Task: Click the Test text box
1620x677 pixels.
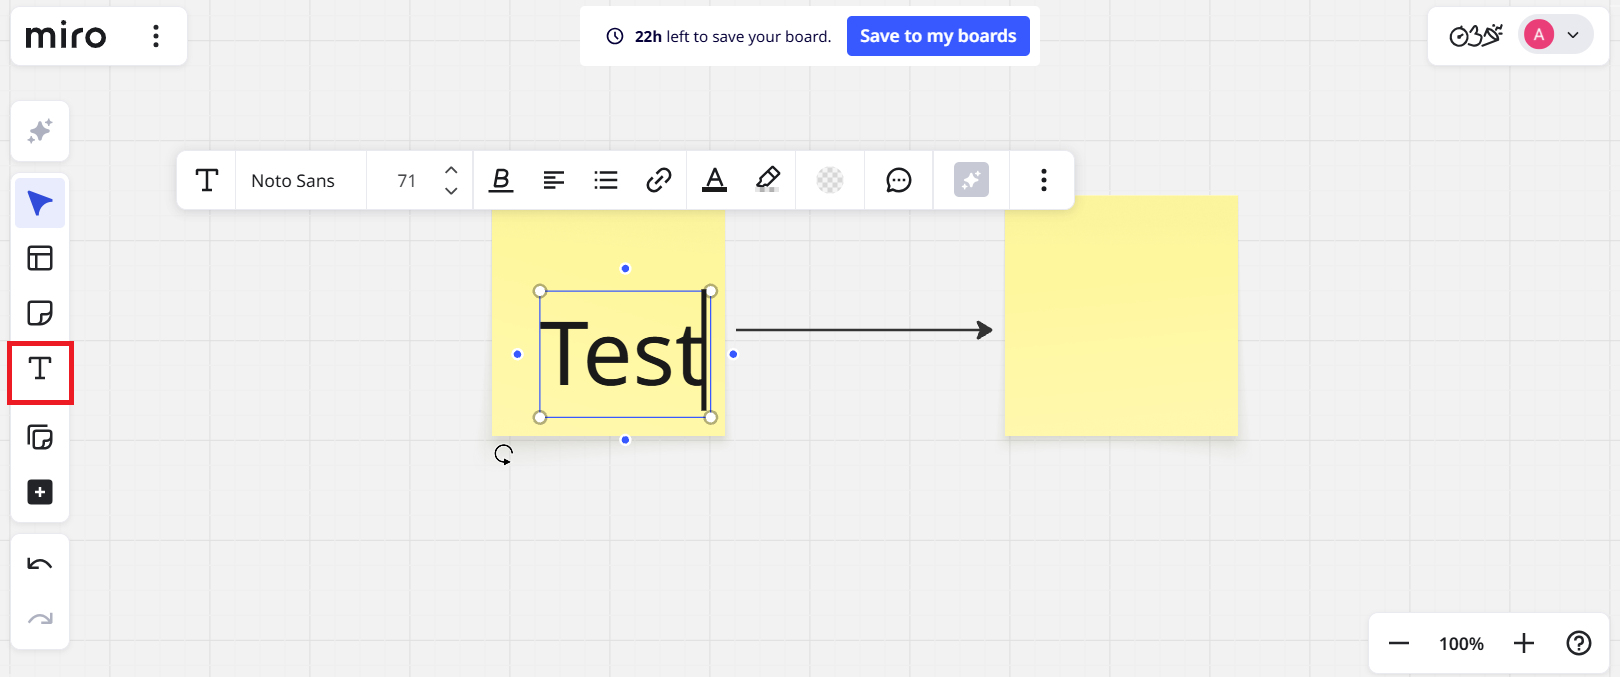Action: tap(625, 354)
